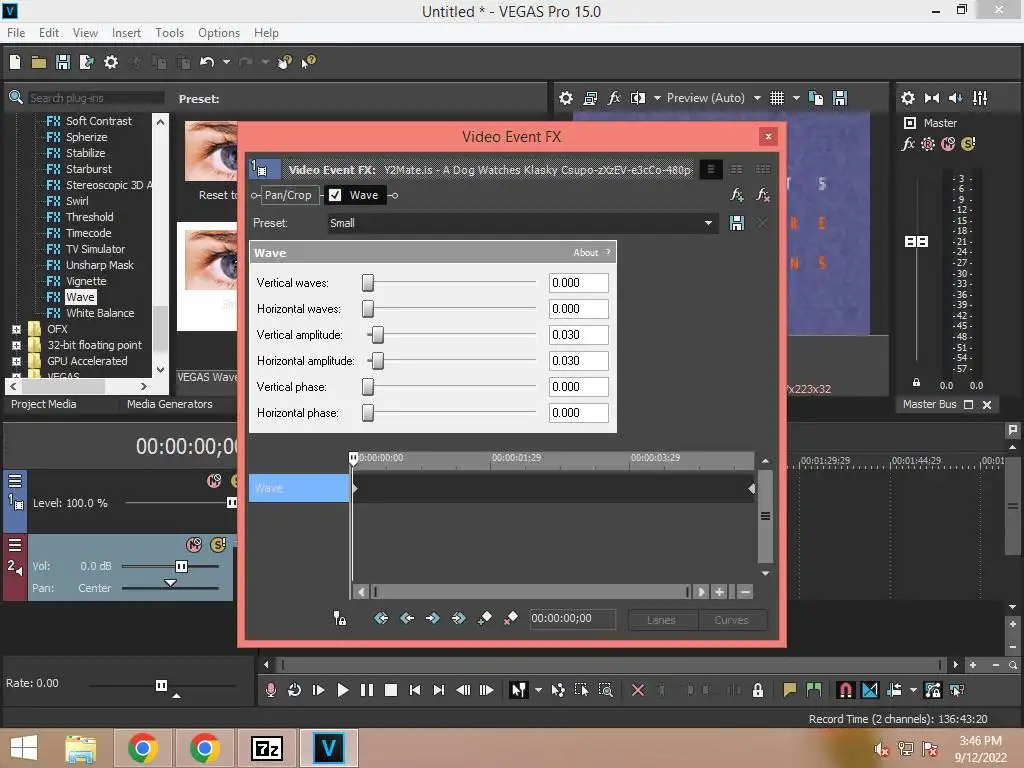
Task: Click the Pan/Crop button in FX chain
Action: point(288,195)
